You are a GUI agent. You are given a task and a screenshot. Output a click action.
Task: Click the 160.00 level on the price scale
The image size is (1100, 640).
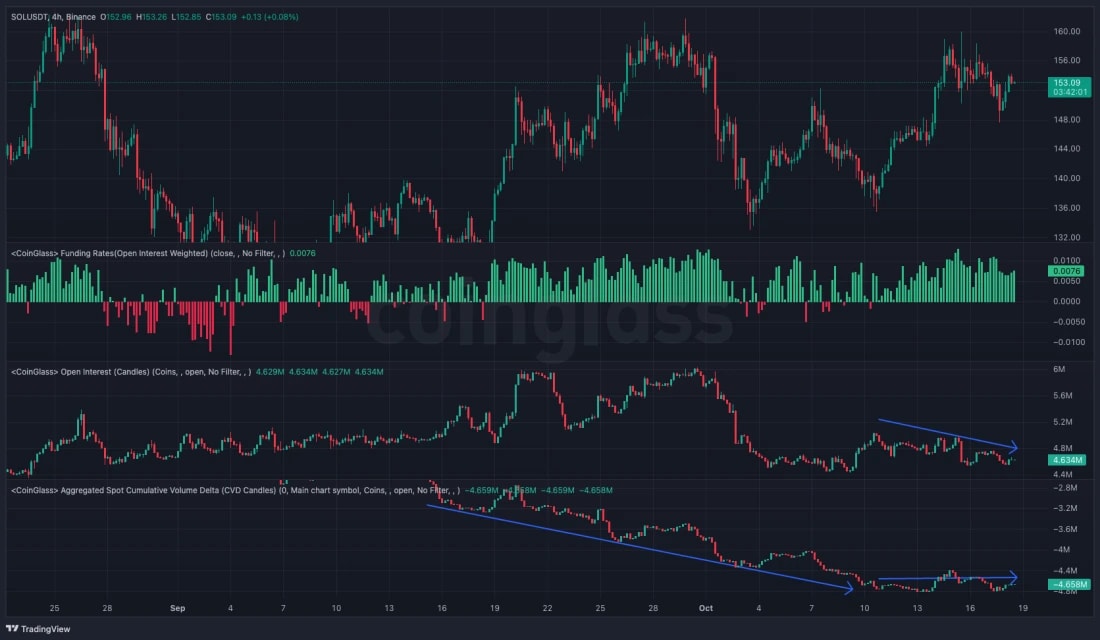pyautogui.click(x=1067, y=32)
